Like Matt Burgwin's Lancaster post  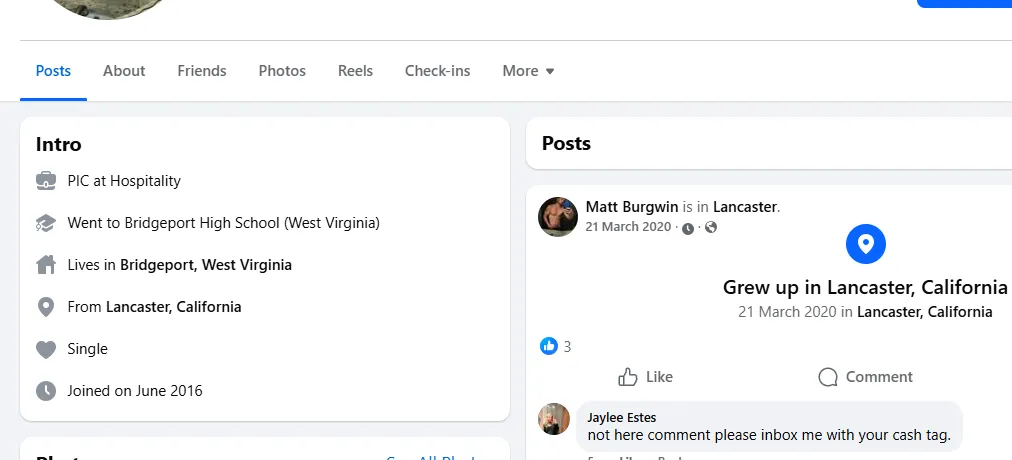pos(645,377)
